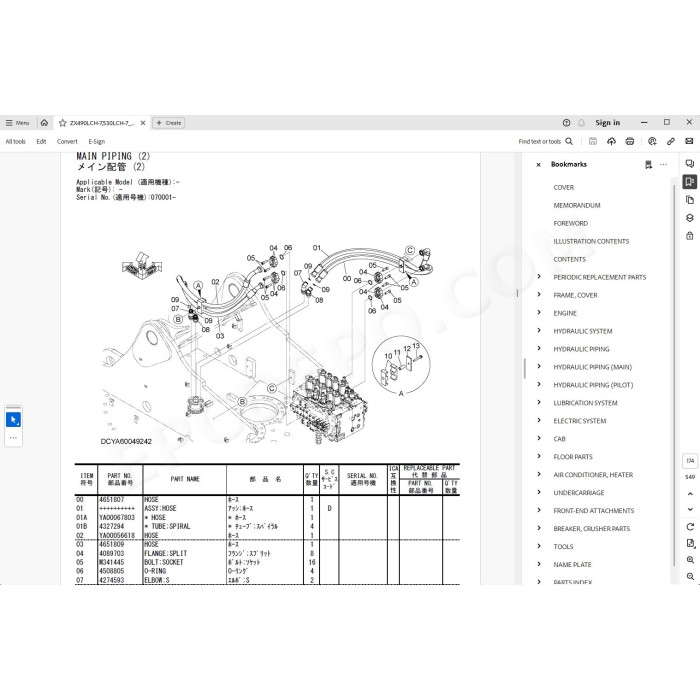
Task: Toggle the Bookmarks sidebar icon
Action: pos(690,182)
